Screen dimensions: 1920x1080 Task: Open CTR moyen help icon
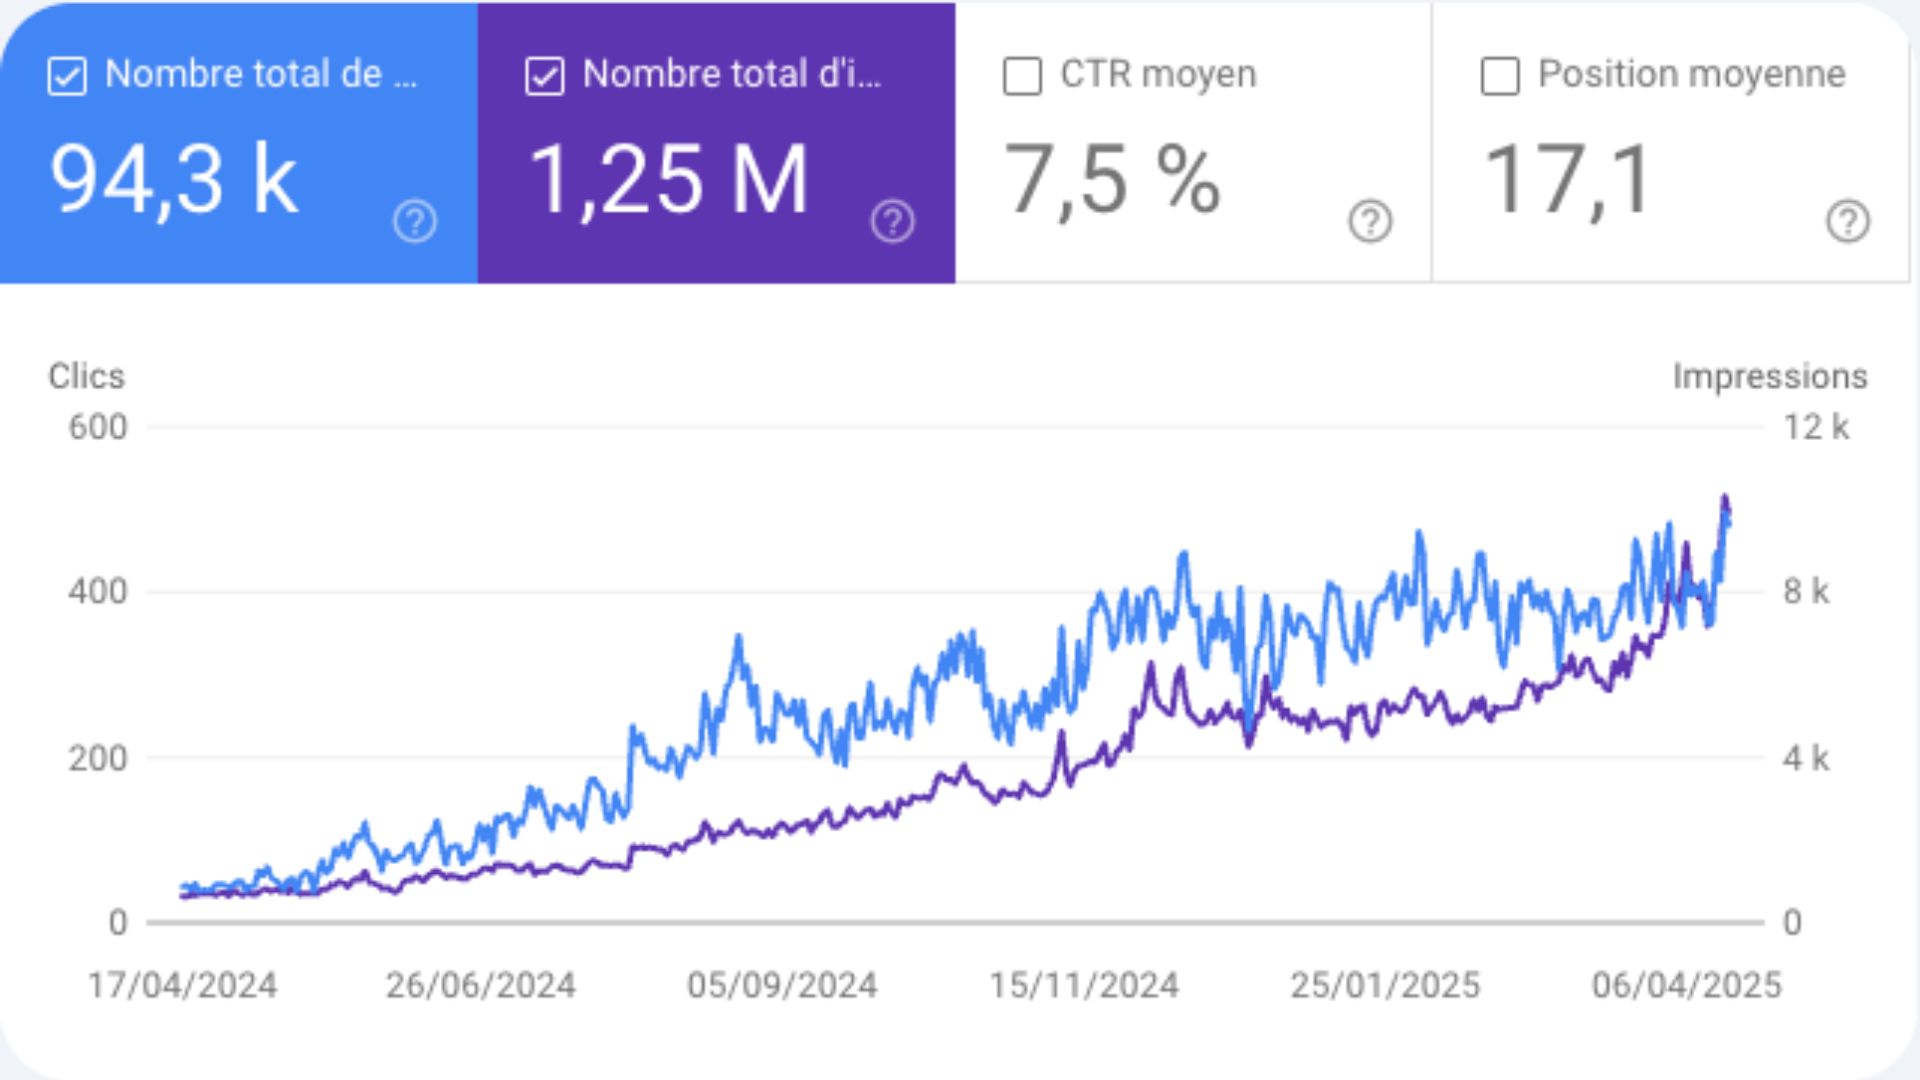click(x=1370, y=221)
